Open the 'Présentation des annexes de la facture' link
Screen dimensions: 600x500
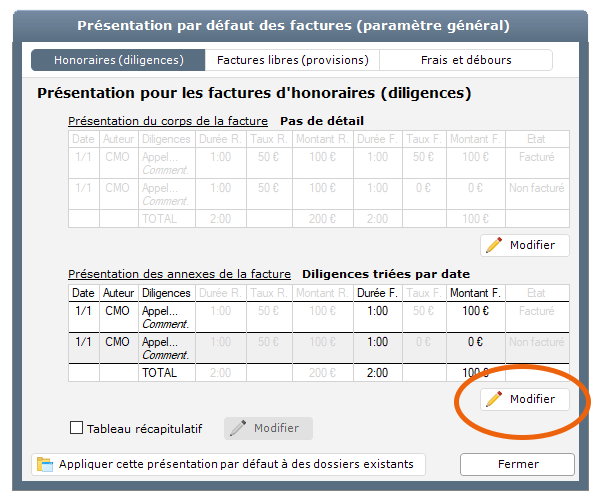(179, 274)
